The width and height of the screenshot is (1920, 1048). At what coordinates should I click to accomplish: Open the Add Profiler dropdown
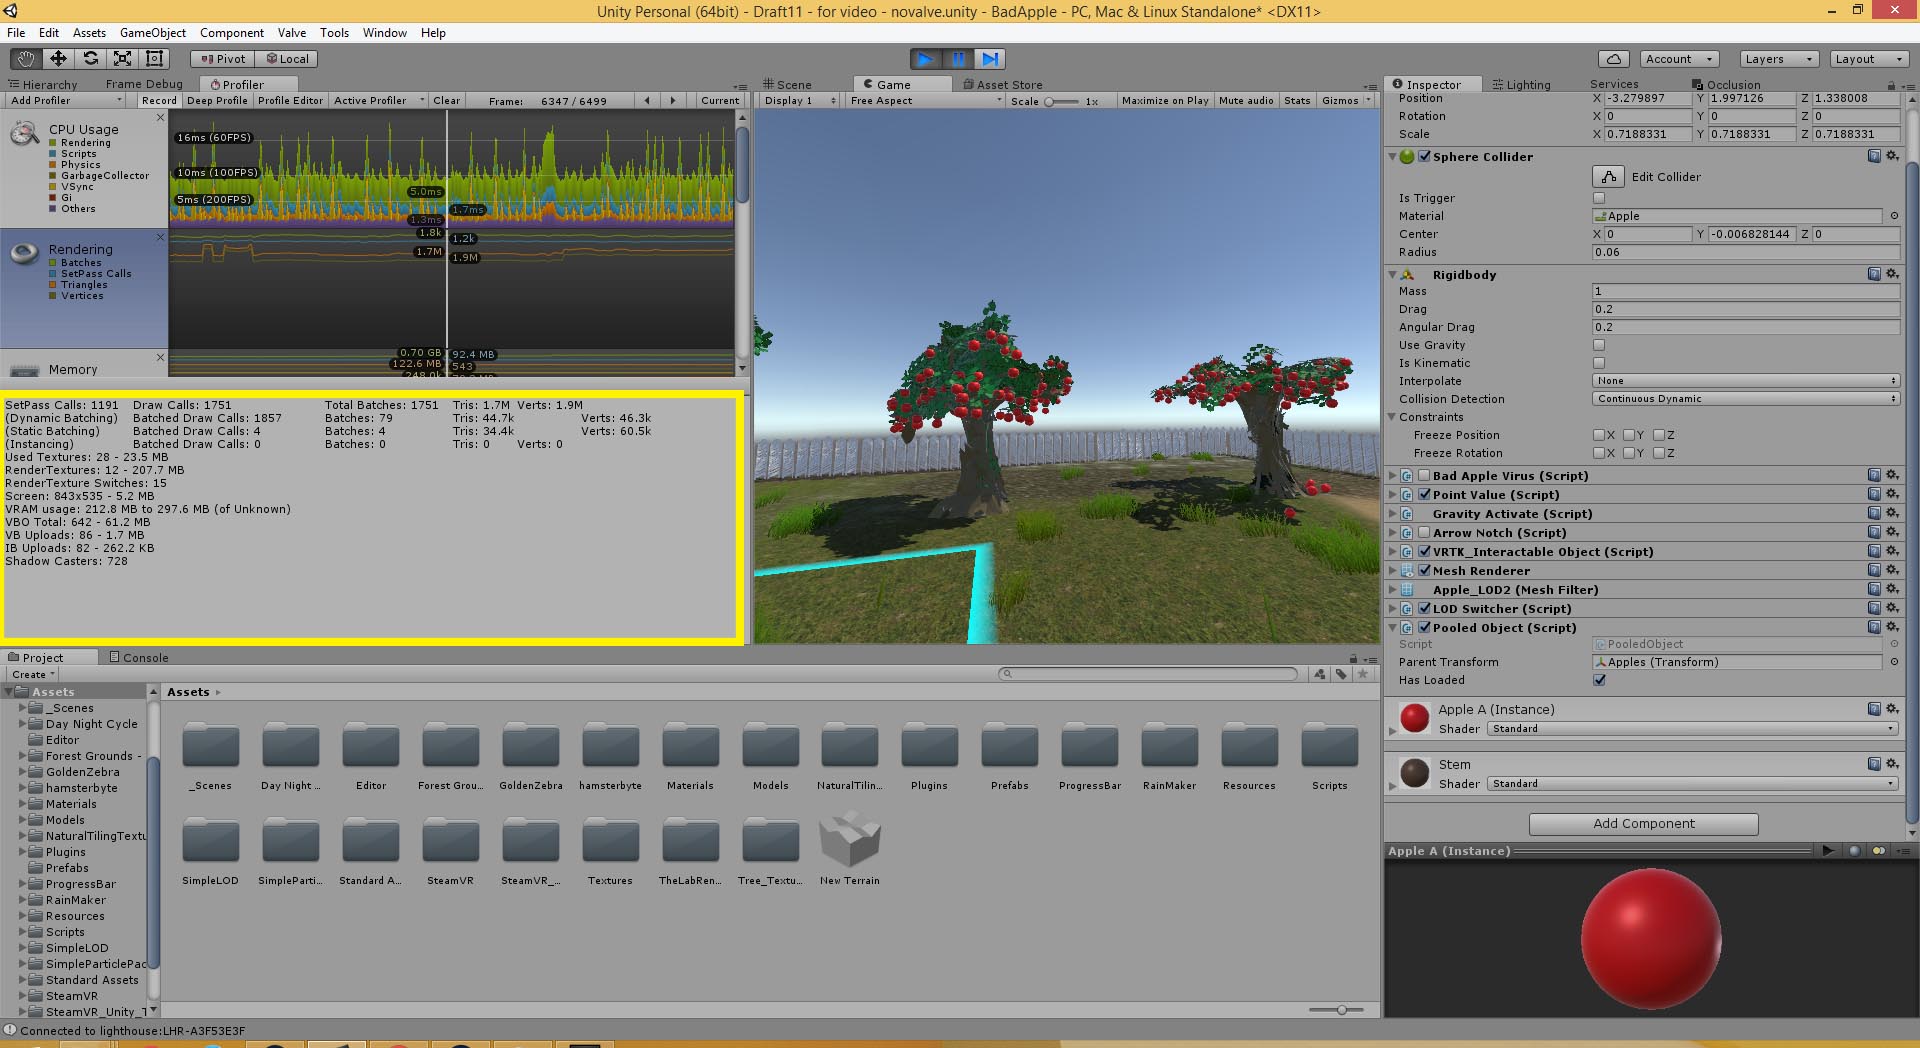coord(65,101)
